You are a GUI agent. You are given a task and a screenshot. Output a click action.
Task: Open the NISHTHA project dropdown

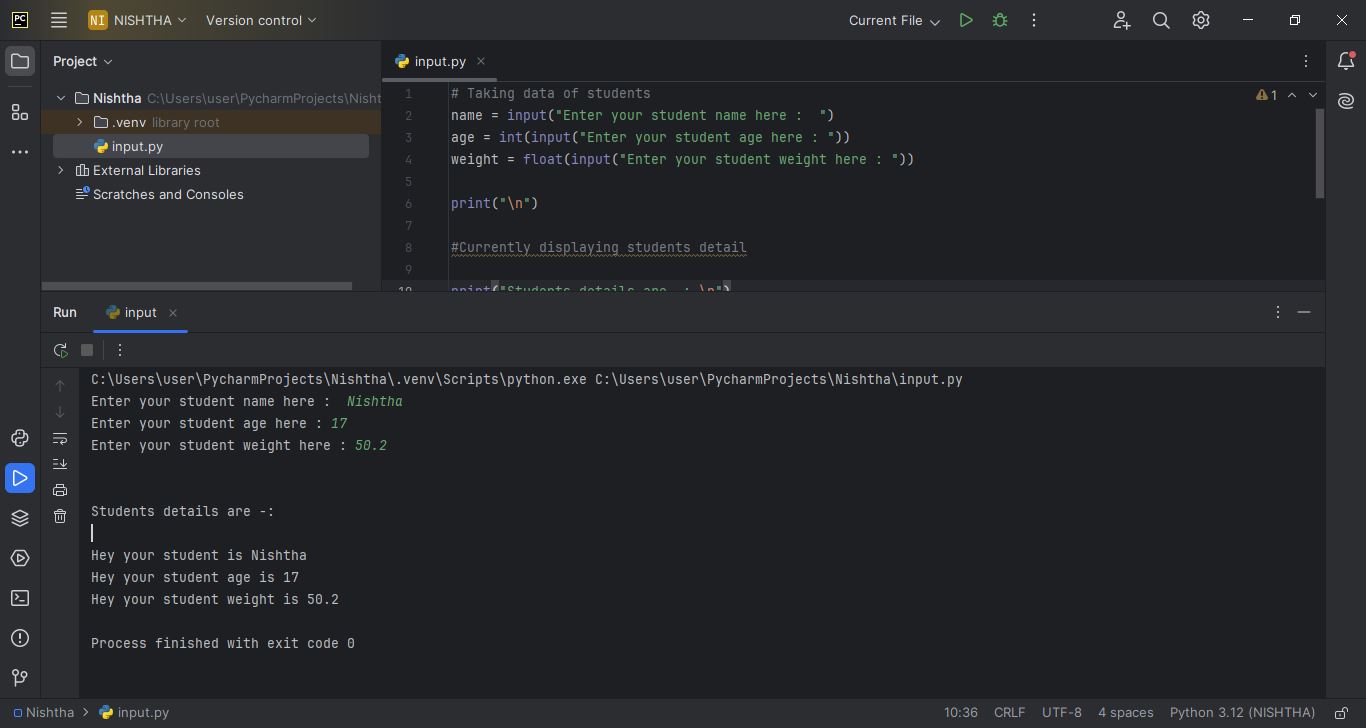[137, 20]
